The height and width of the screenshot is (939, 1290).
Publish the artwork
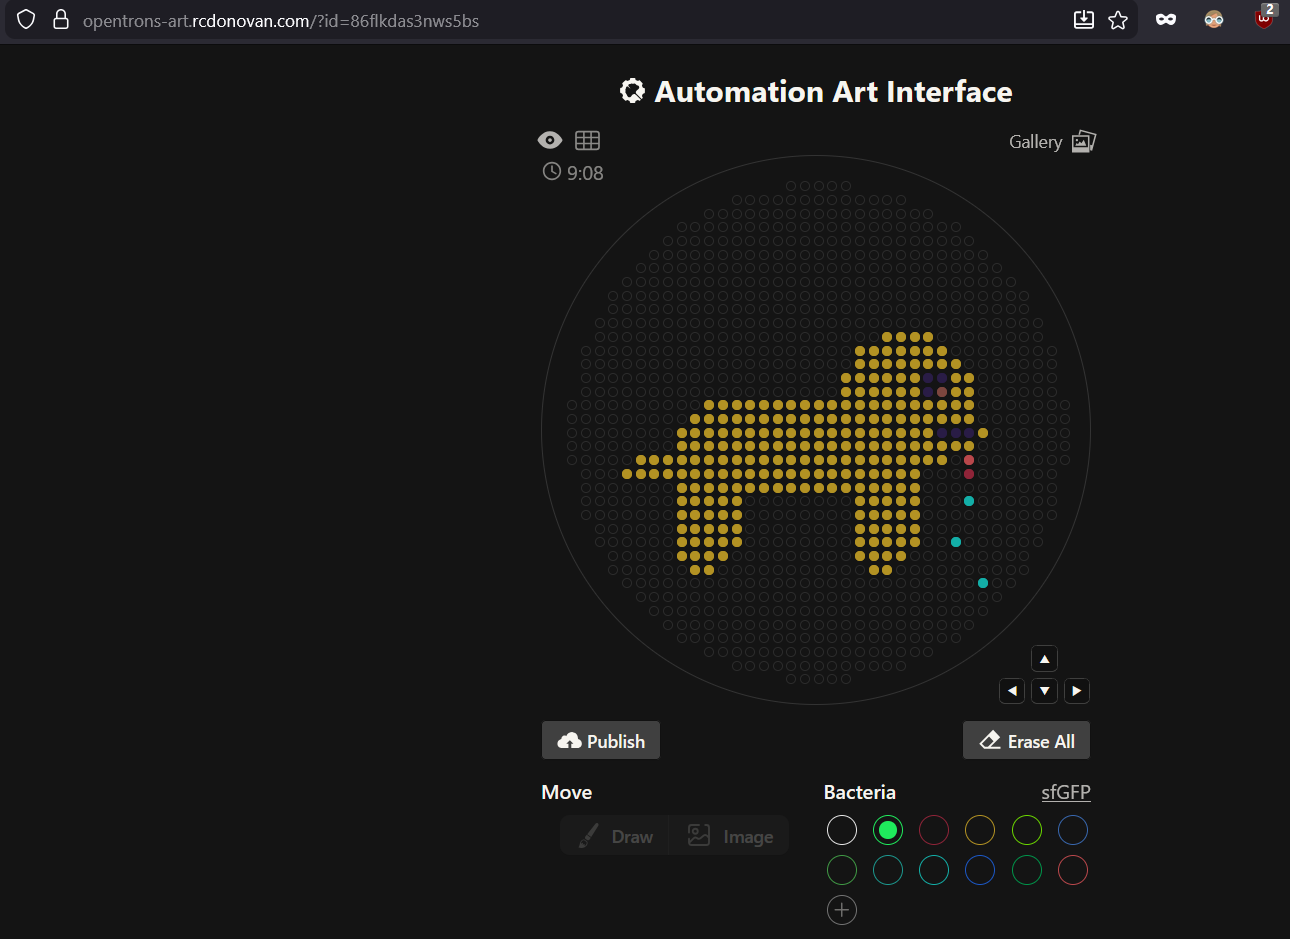(601, 741)
